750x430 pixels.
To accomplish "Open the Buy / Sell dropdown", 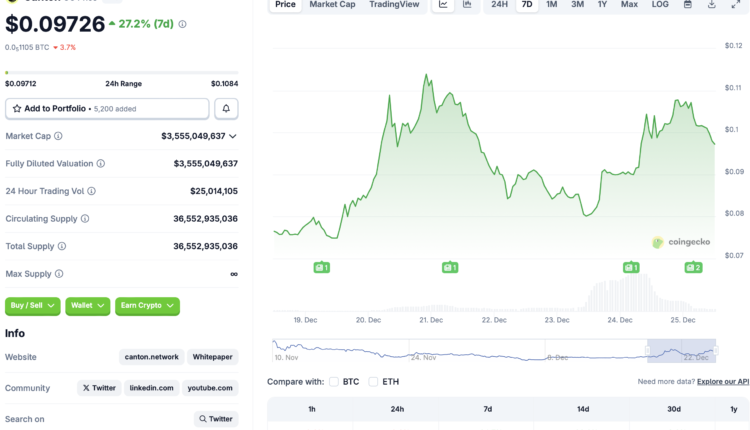I will coord(32,306).
